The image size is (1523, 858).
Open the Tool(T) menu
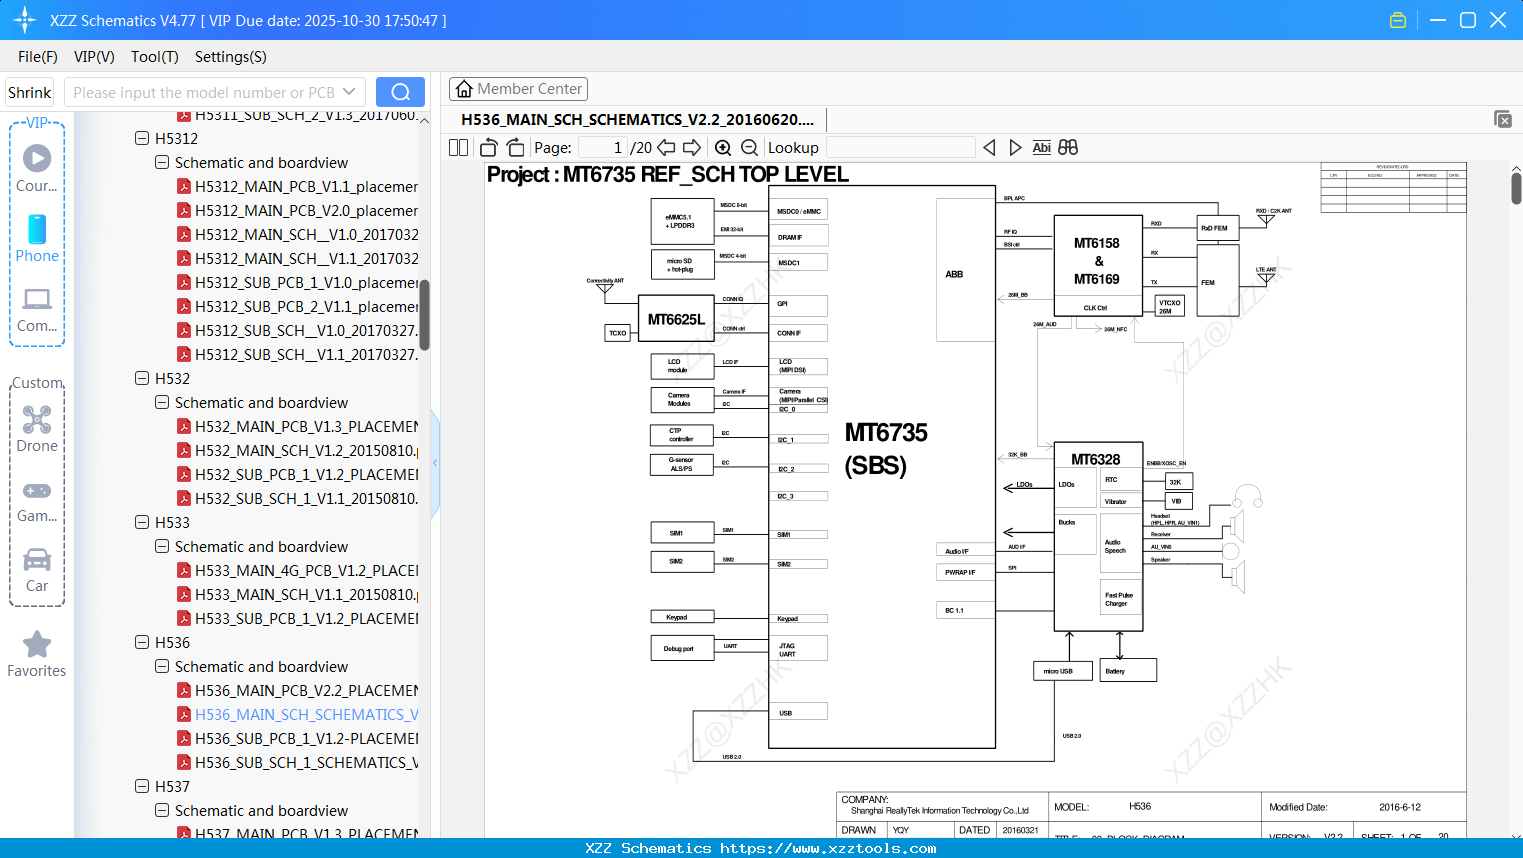[154, 57]
